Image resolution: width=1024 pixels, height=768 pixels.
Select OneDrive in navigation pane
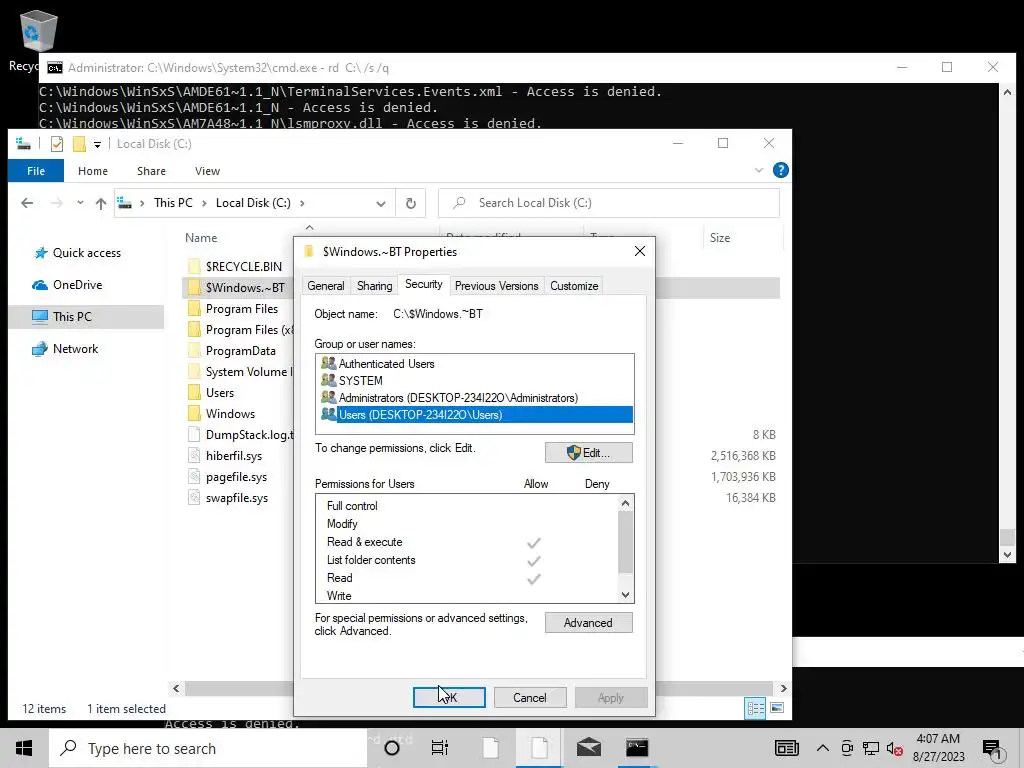[x=77, y=285]
